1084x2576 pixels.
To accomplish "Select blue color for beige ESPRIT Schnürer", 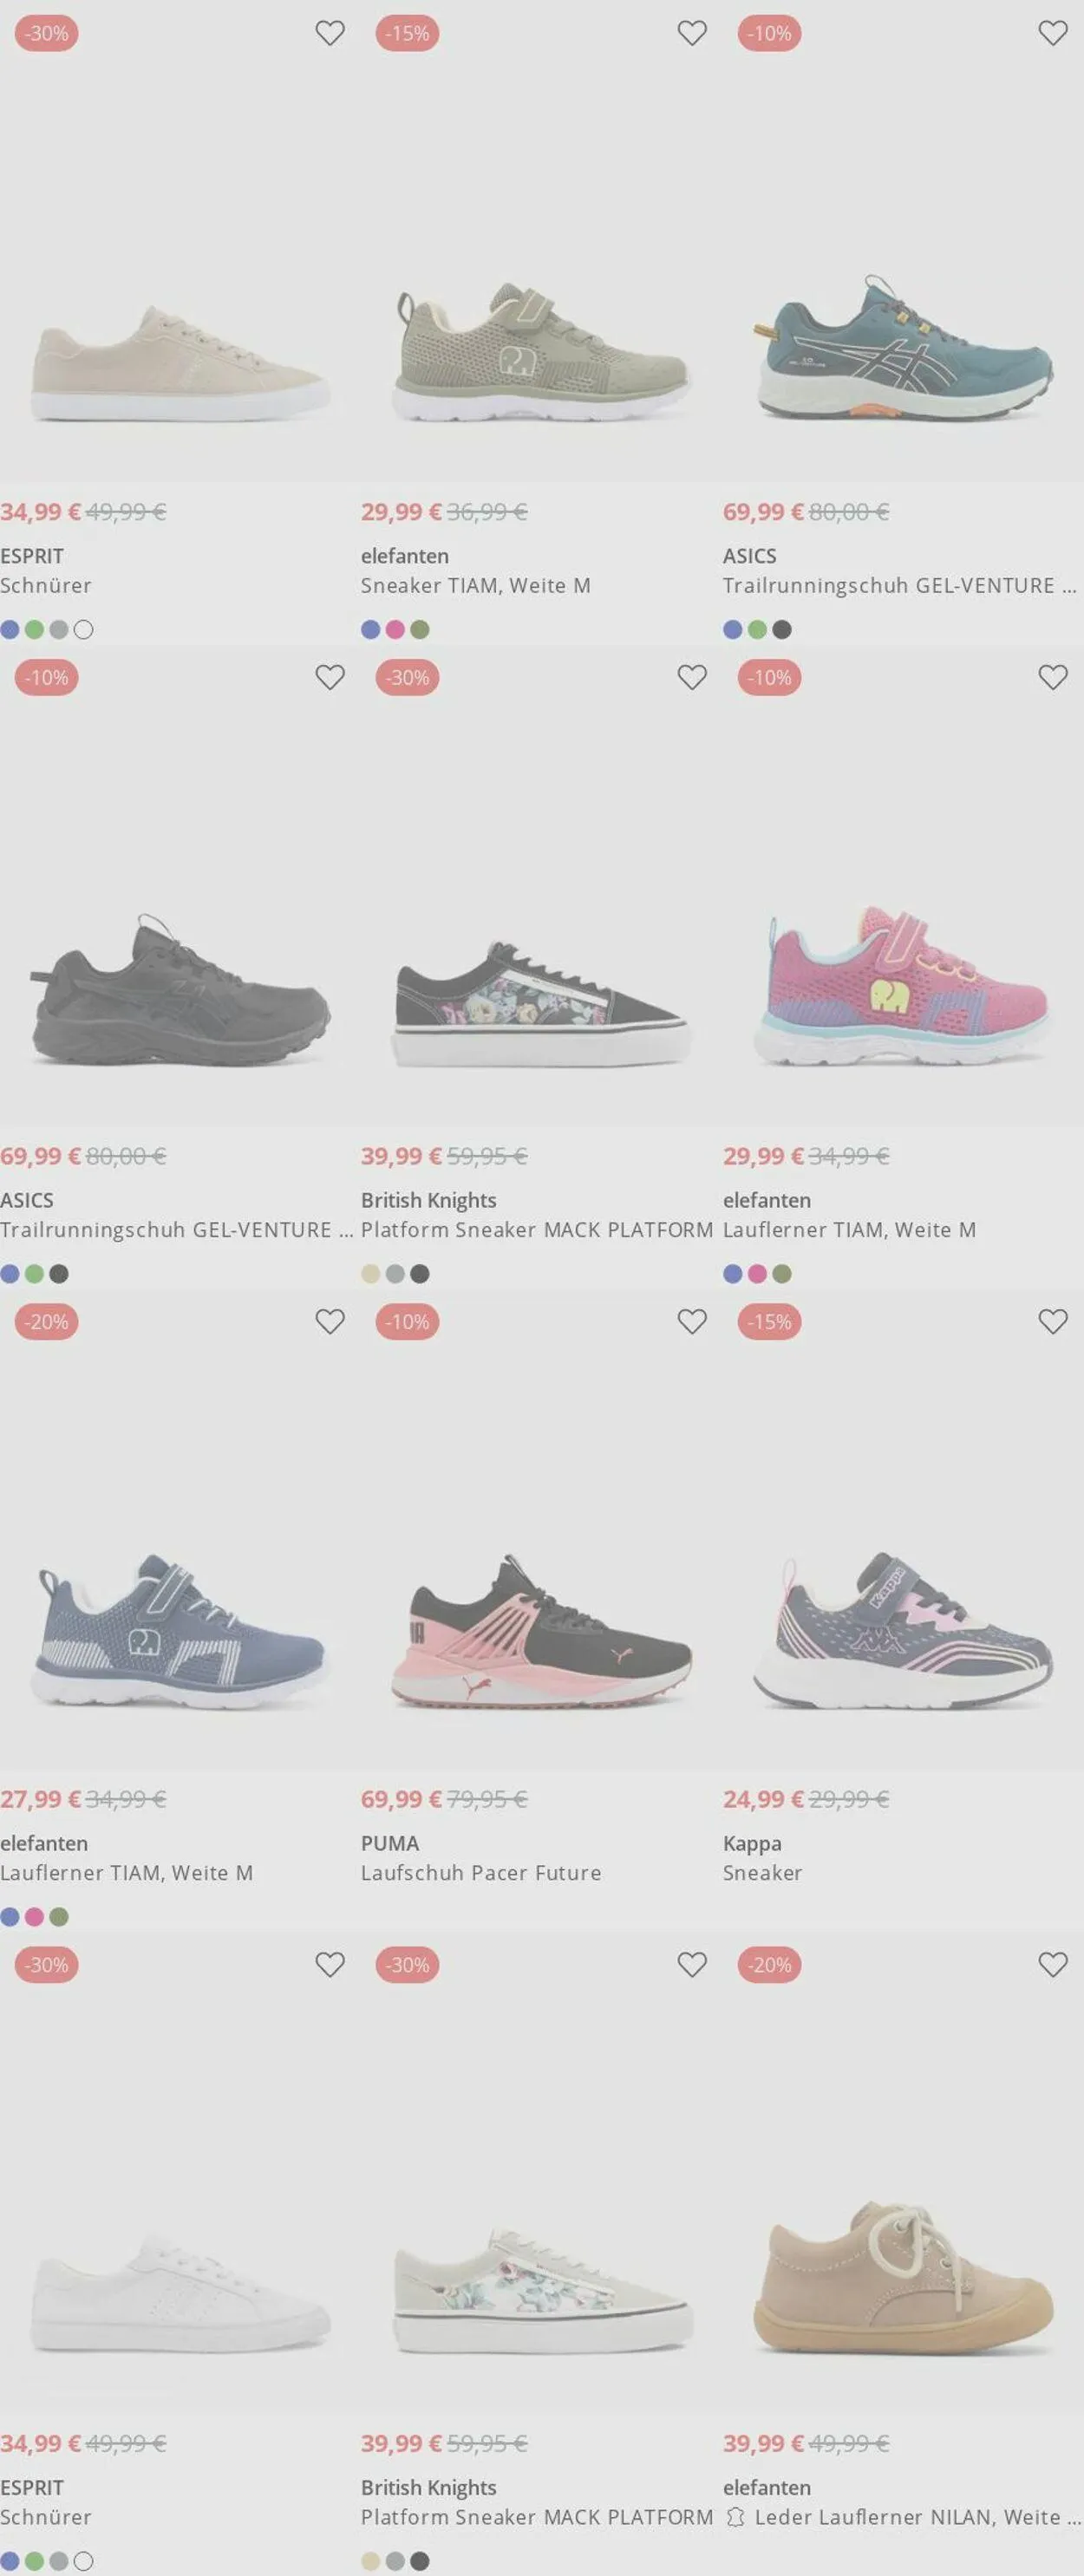I will coord(10,630).
